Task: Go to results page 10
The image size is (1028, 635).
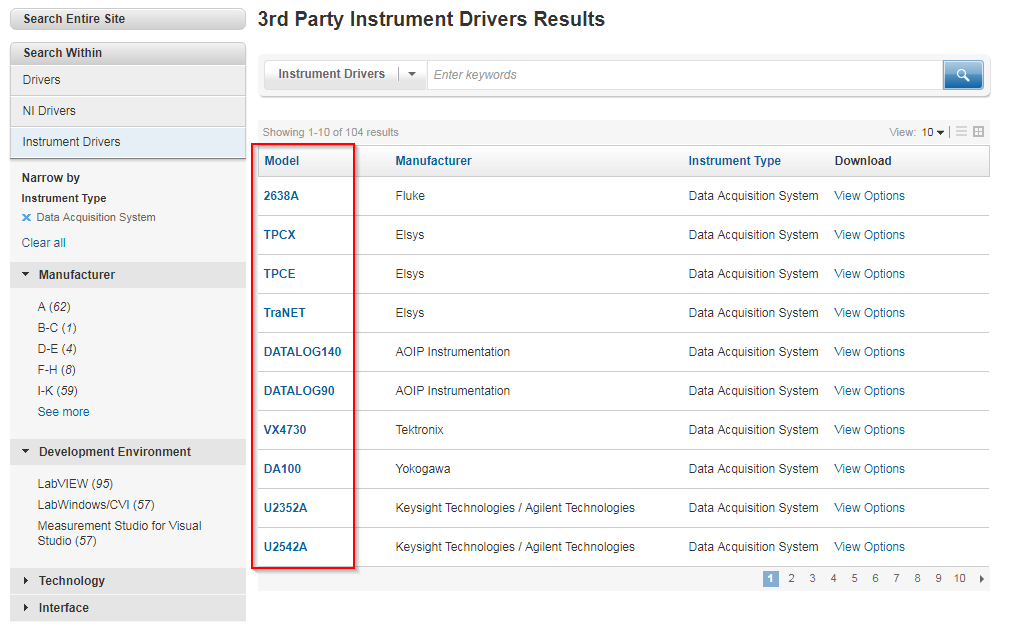Action: [960, 579]
